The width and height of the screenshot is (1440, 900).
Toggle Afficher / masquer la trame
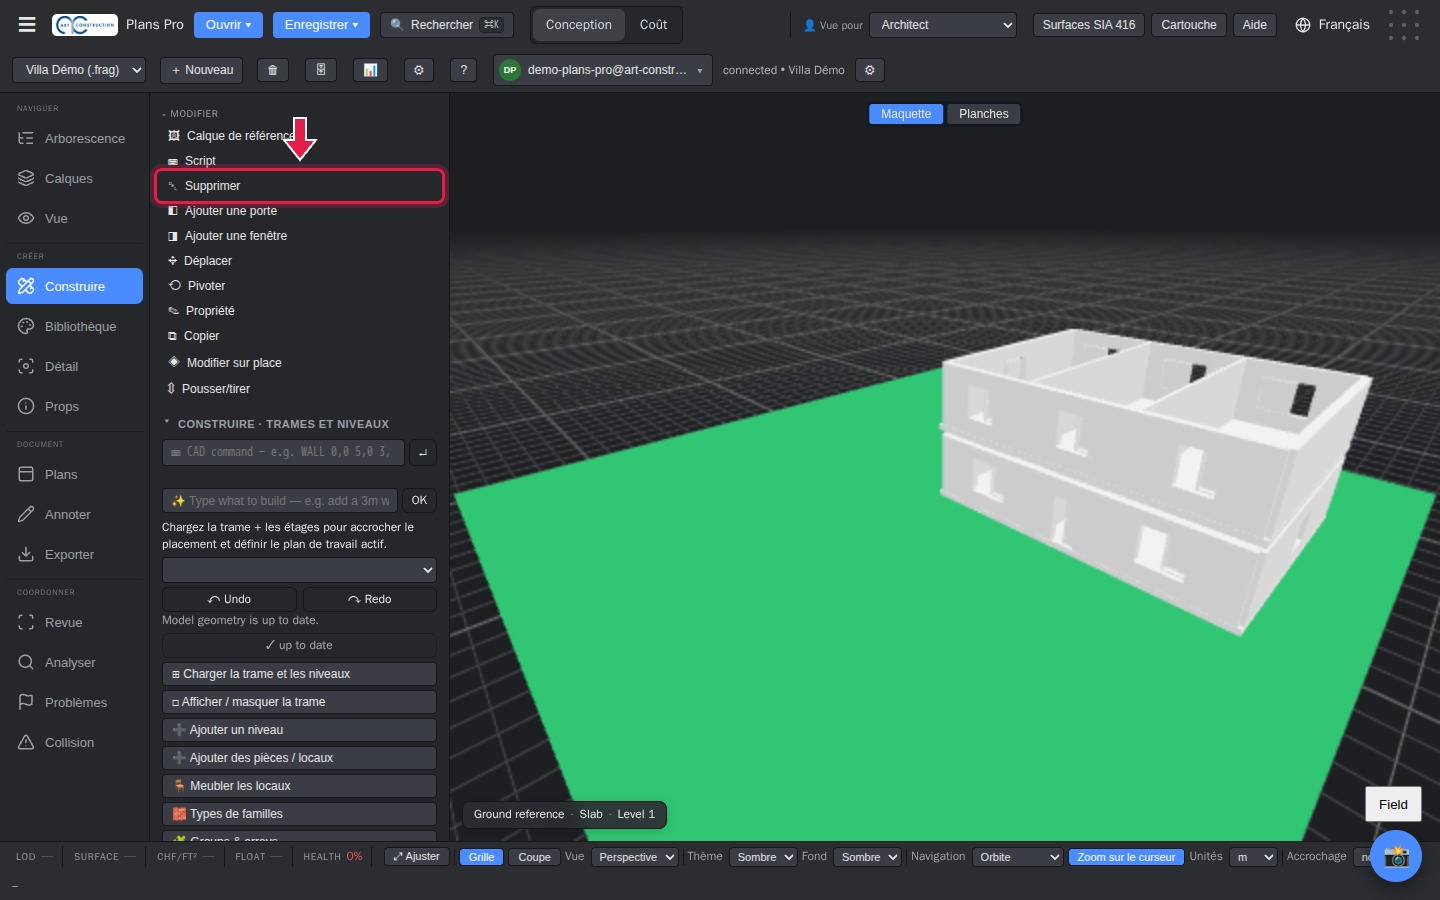pos(299,702)
